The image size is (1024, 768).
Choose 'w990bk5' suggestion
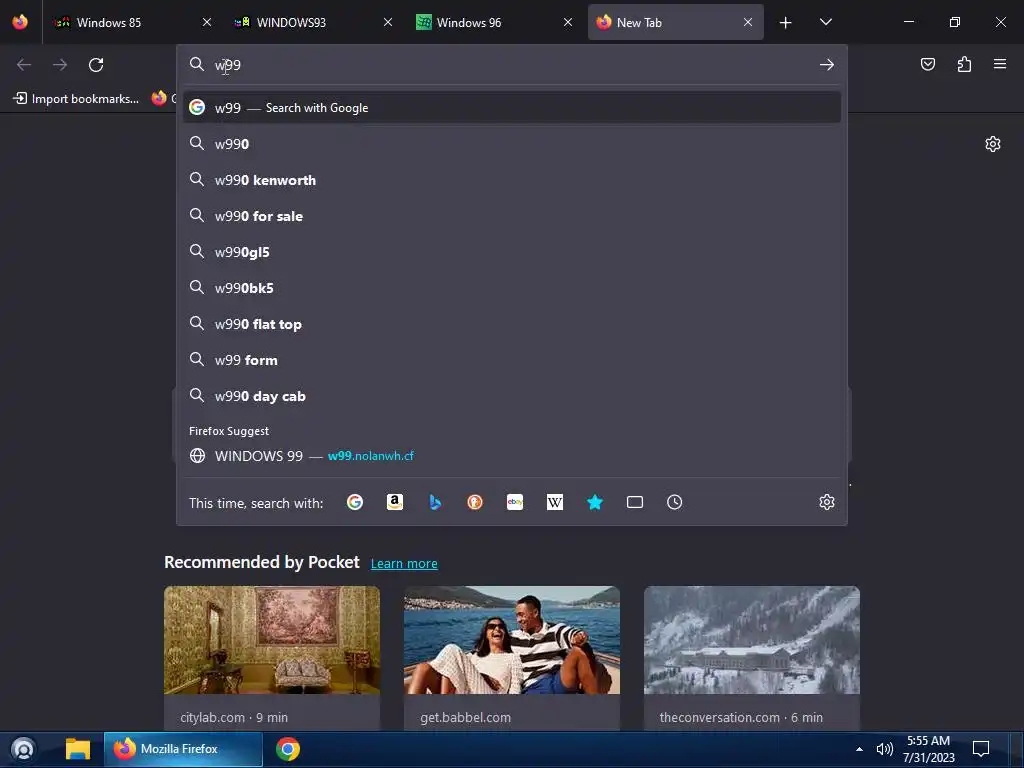pyautogui.click(x=512, y=288)
